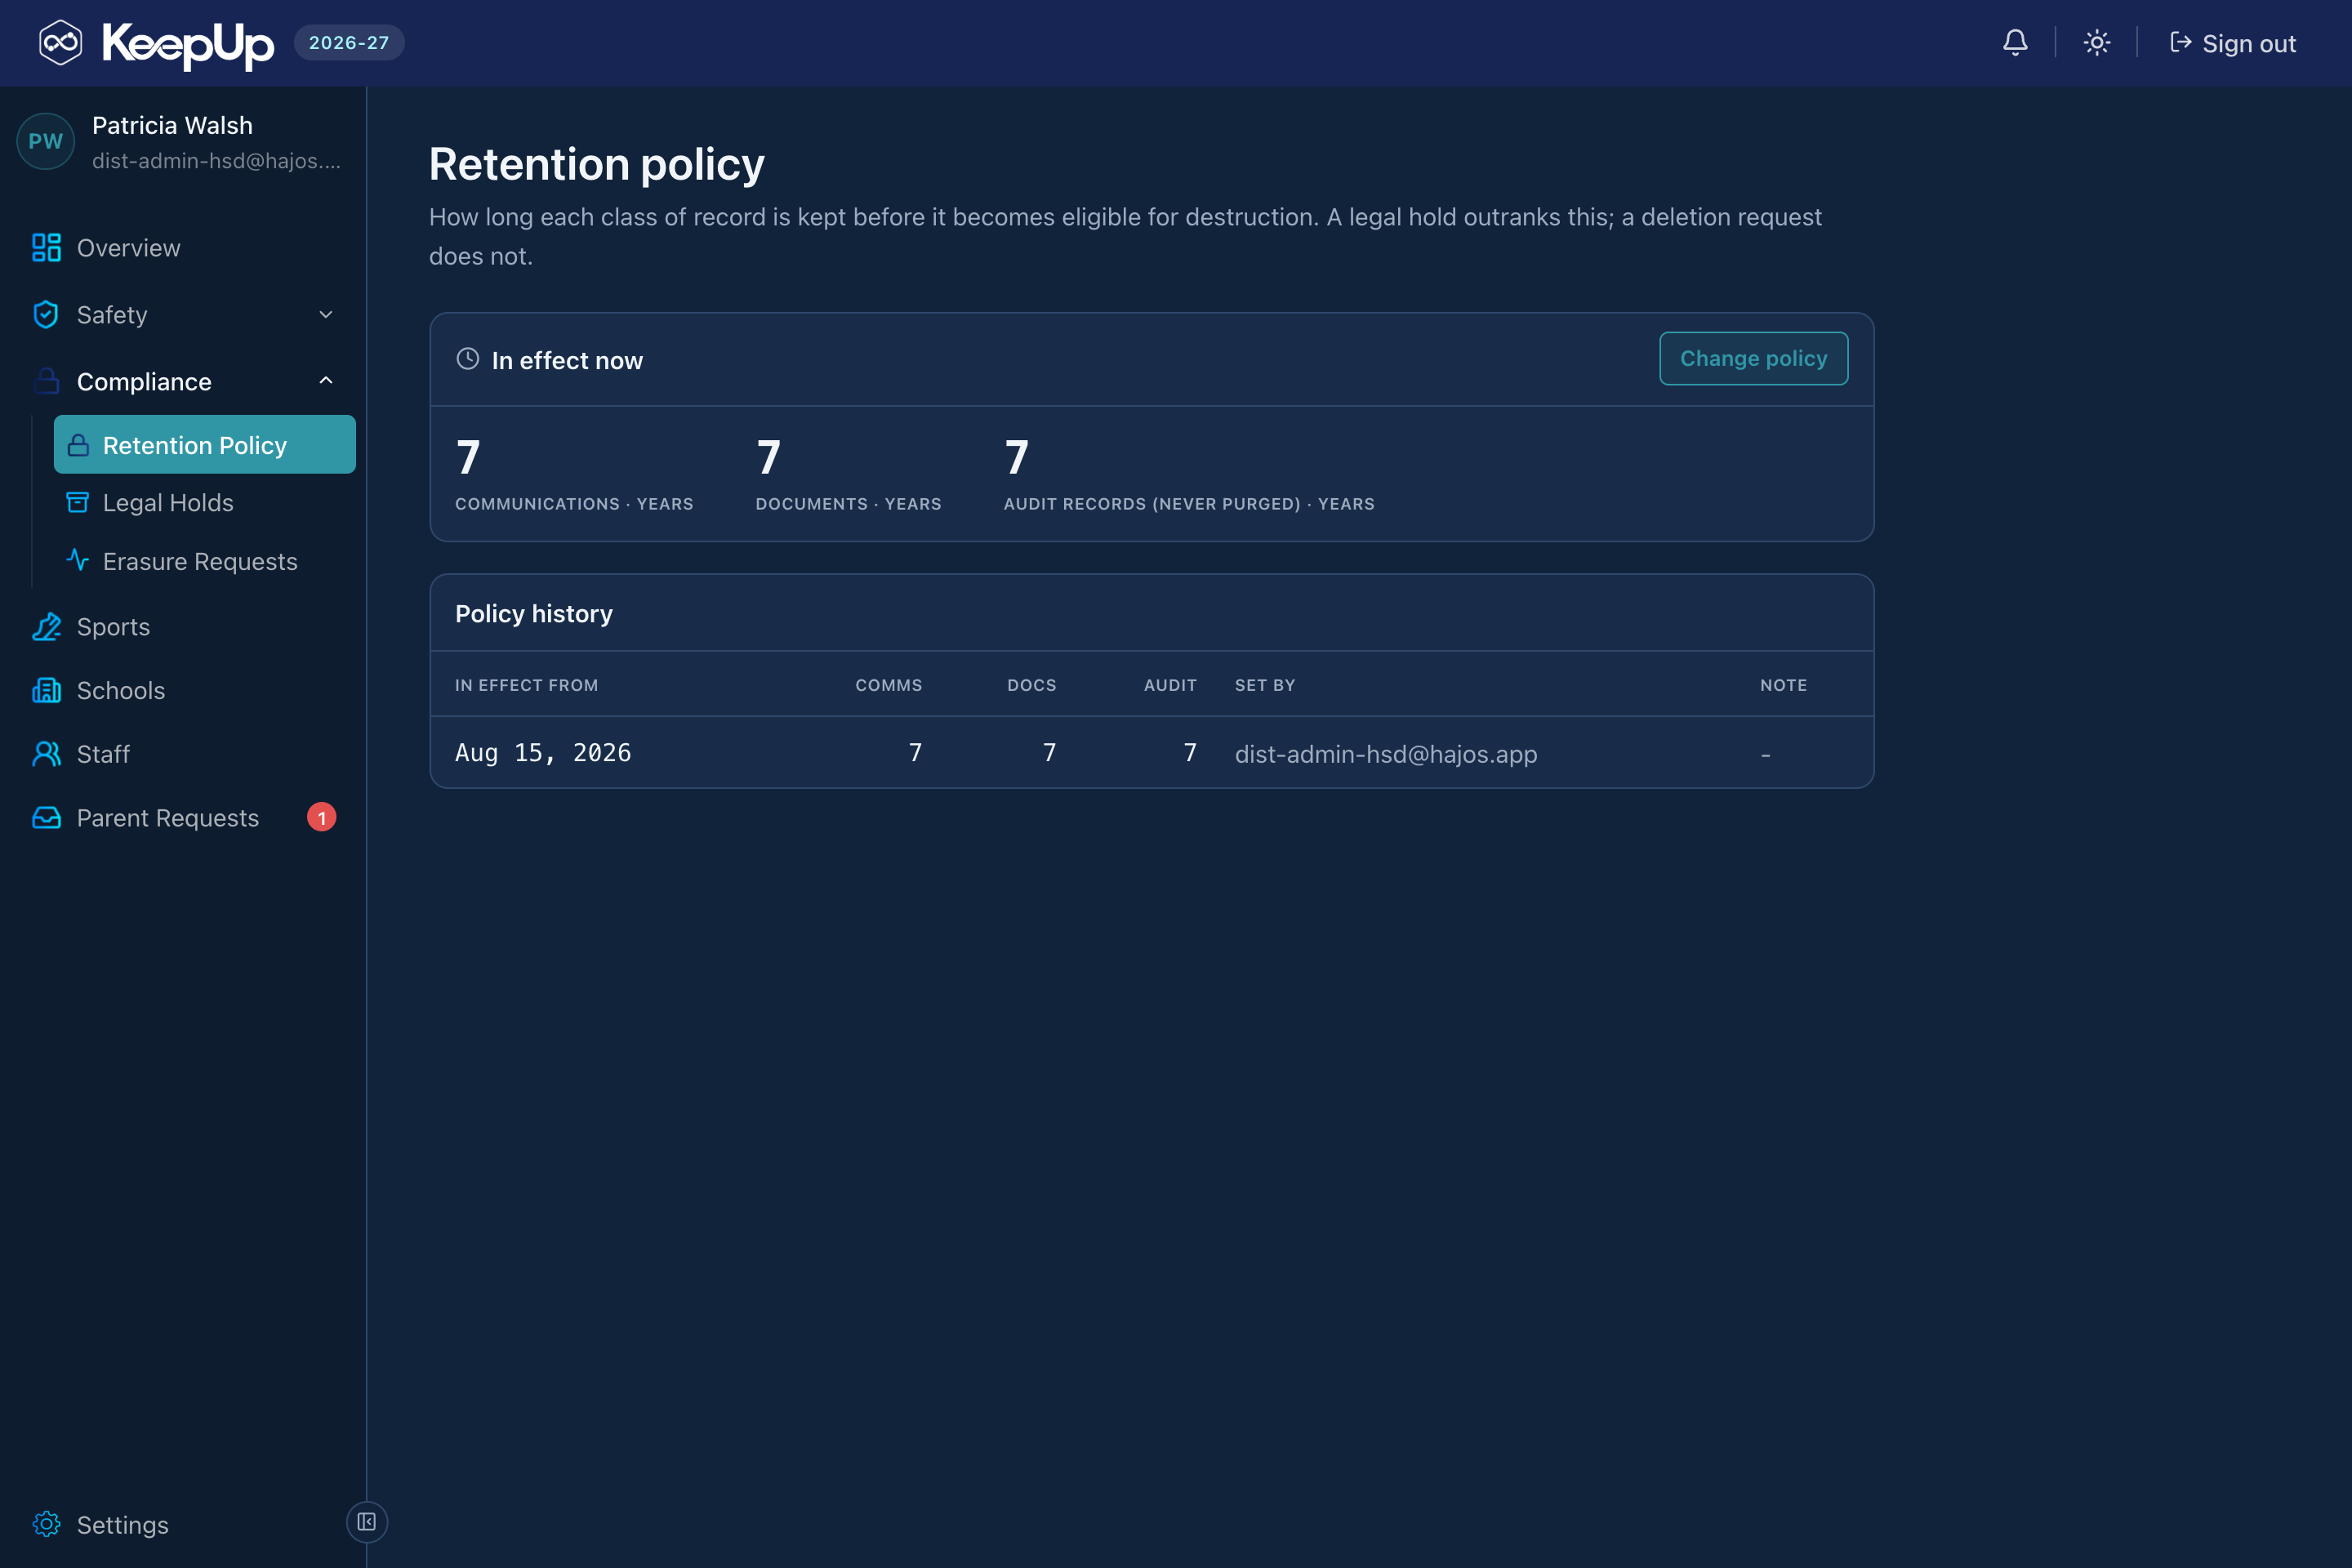
Task: Click the Legal Holds archive icon
Action: [x=77, y=502]
